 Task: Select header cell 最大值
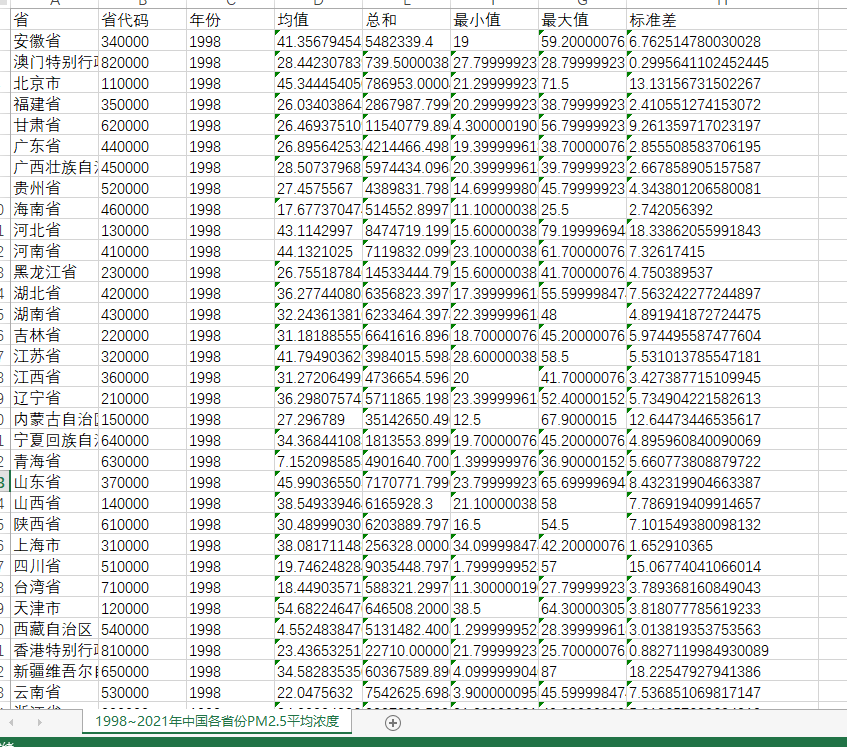[583, 20]
